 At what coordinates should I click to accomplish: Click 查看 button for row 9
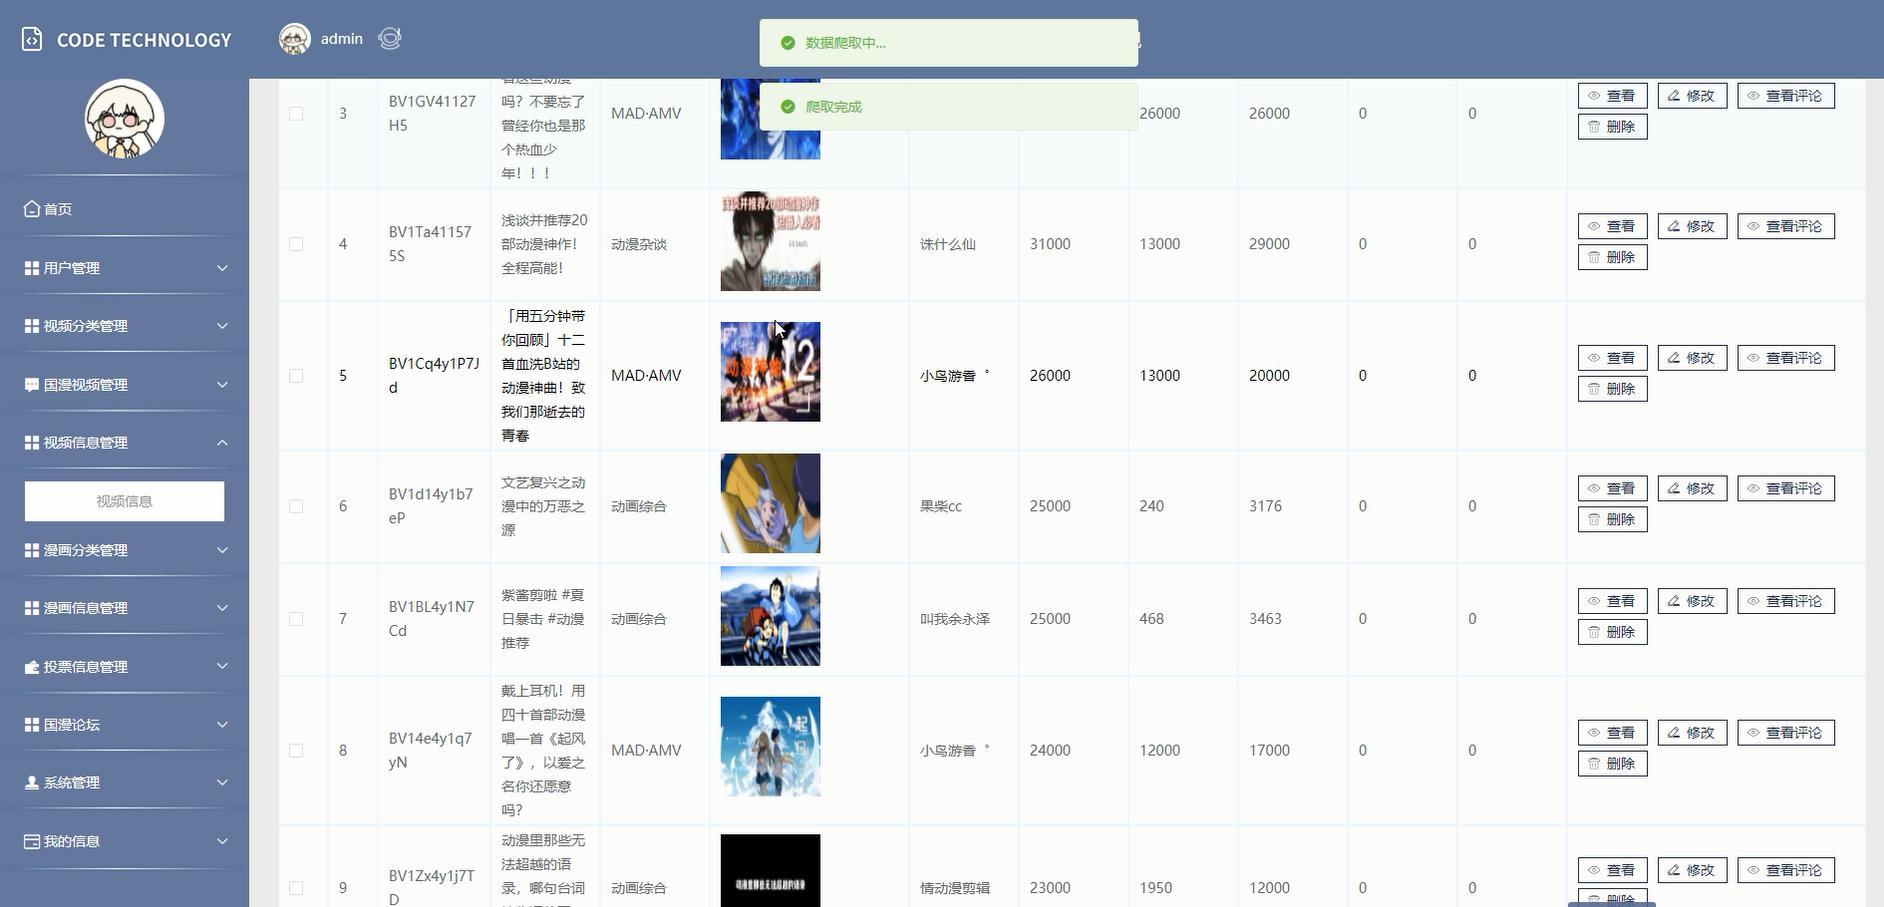[x=1612, y=870]
